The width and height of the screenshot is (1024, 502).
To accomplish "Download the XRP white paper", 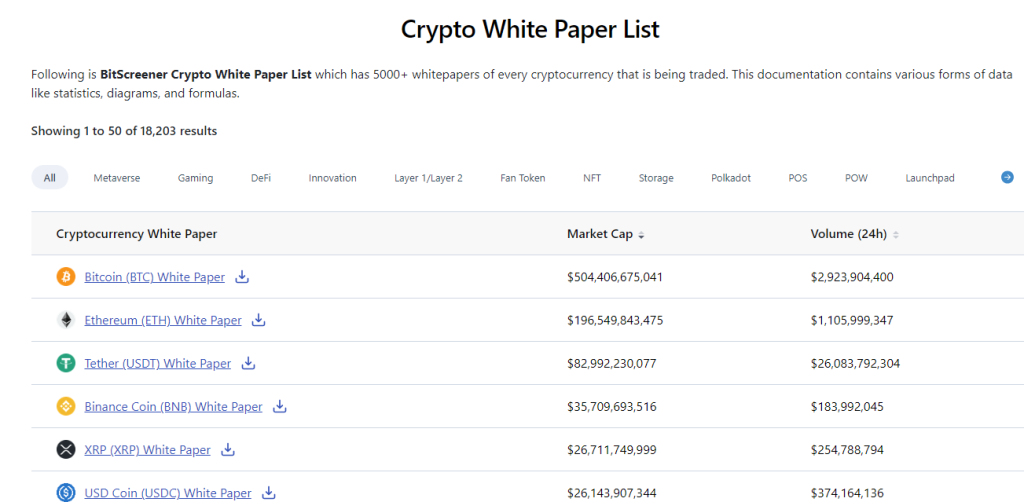I will (x=228, y=449).
